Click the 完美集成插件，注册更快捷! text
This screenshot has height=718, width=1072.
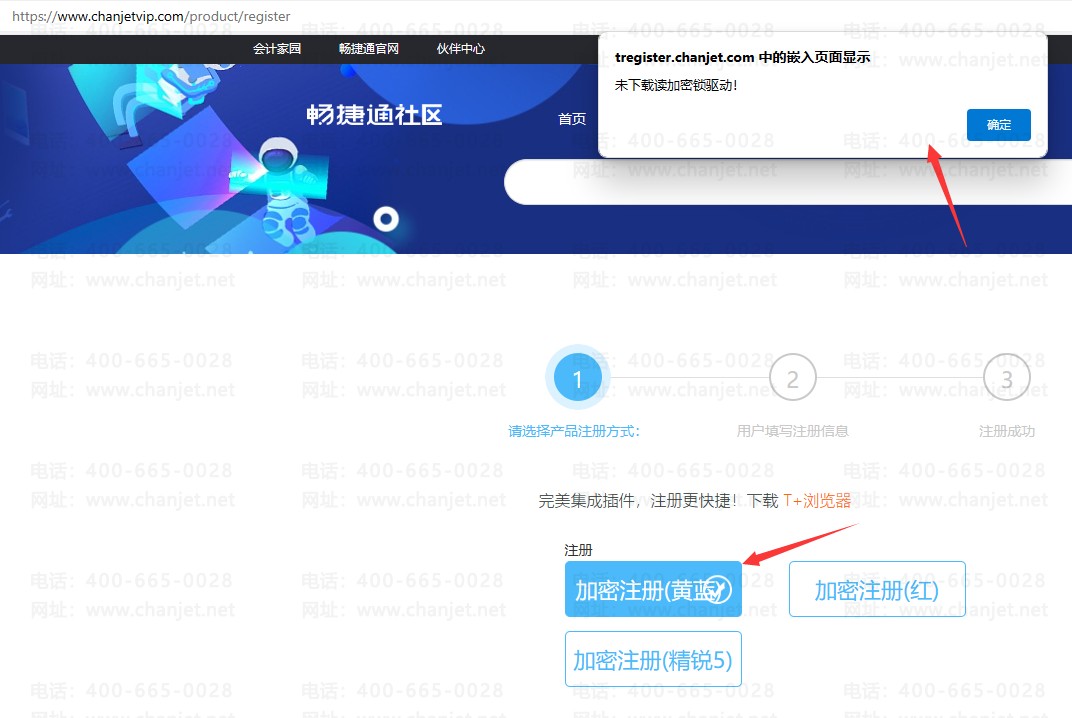point(638,501)
